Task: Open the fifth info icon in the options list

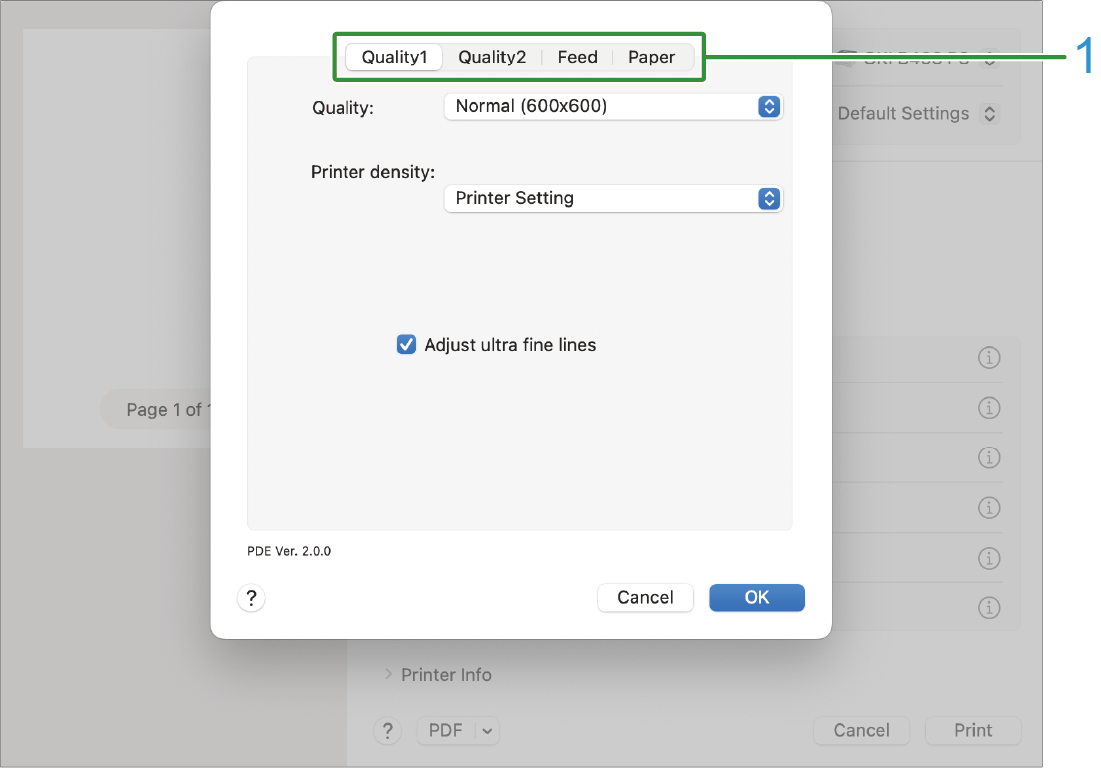Action: tap(989, 559)
